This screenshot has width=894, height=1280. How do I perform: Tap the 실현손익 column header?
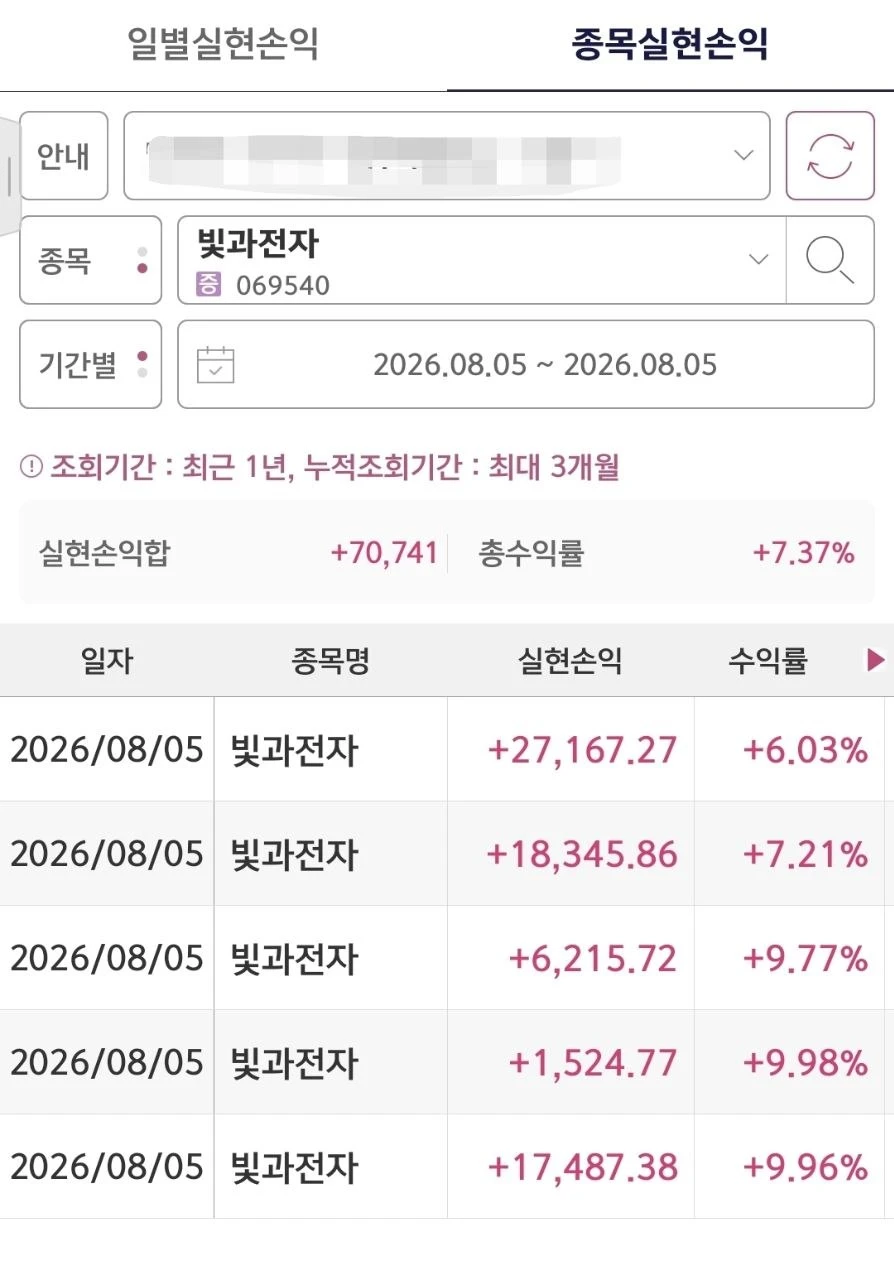[570, 661]
